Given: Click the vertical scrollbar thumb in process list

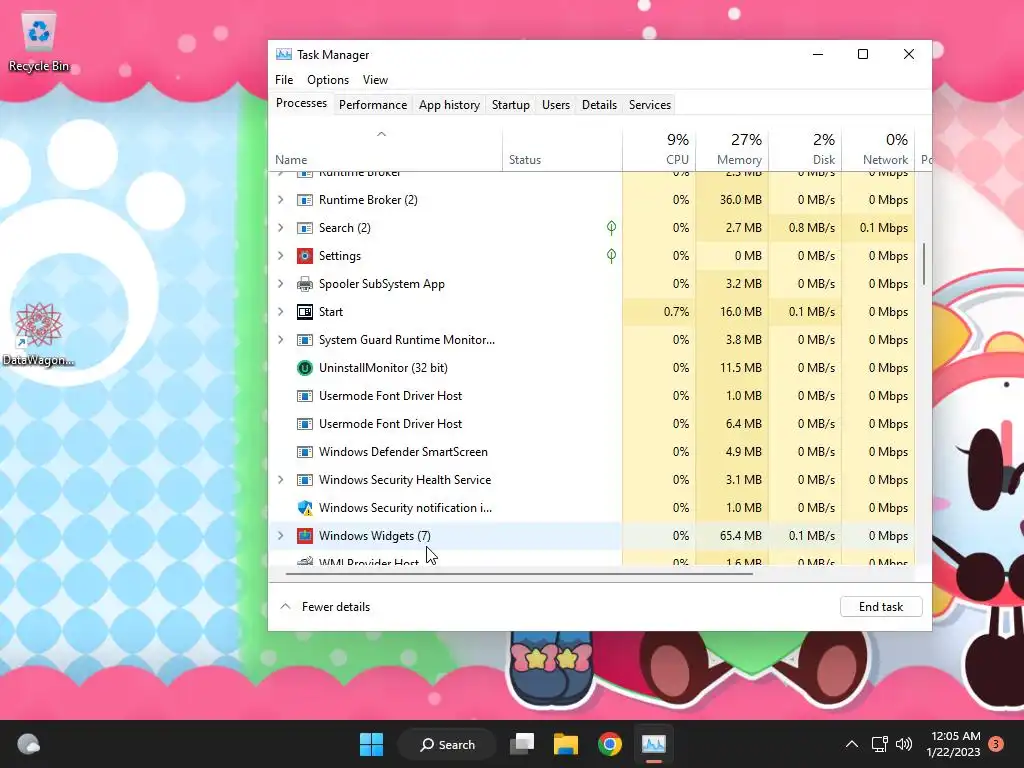Looking at the screenshot, I should [924, 264].
